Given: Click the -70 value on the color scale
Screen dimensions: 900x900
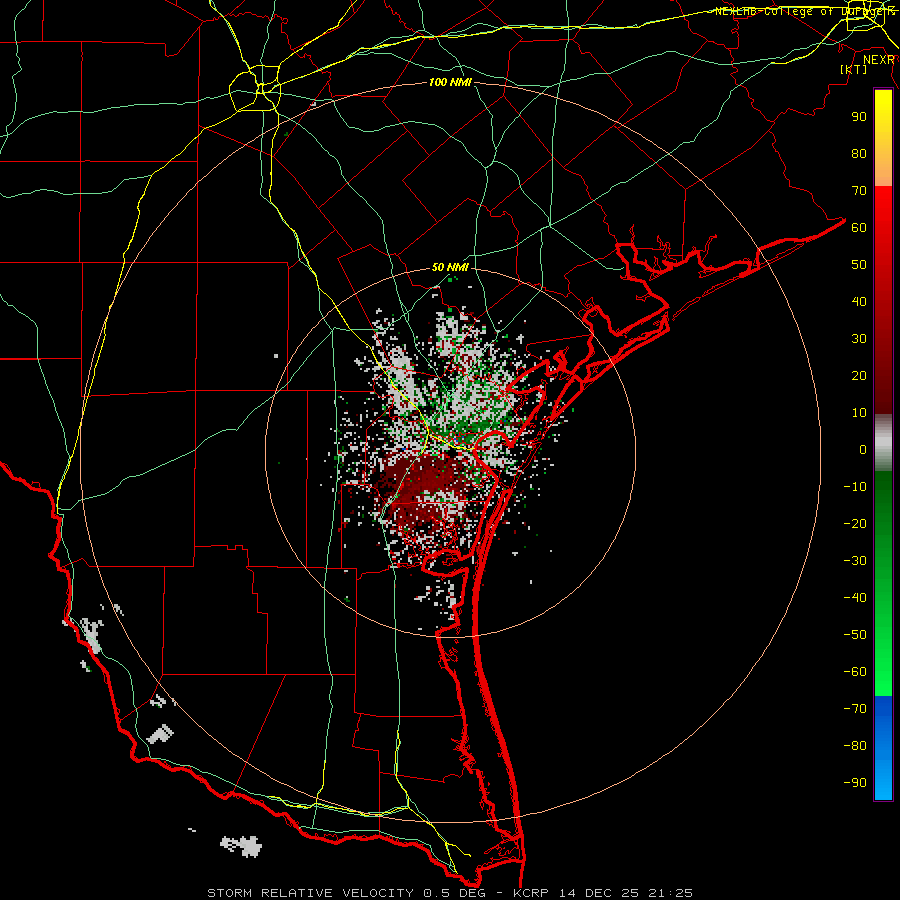Looking at the screenshot, I should [855, 709].
